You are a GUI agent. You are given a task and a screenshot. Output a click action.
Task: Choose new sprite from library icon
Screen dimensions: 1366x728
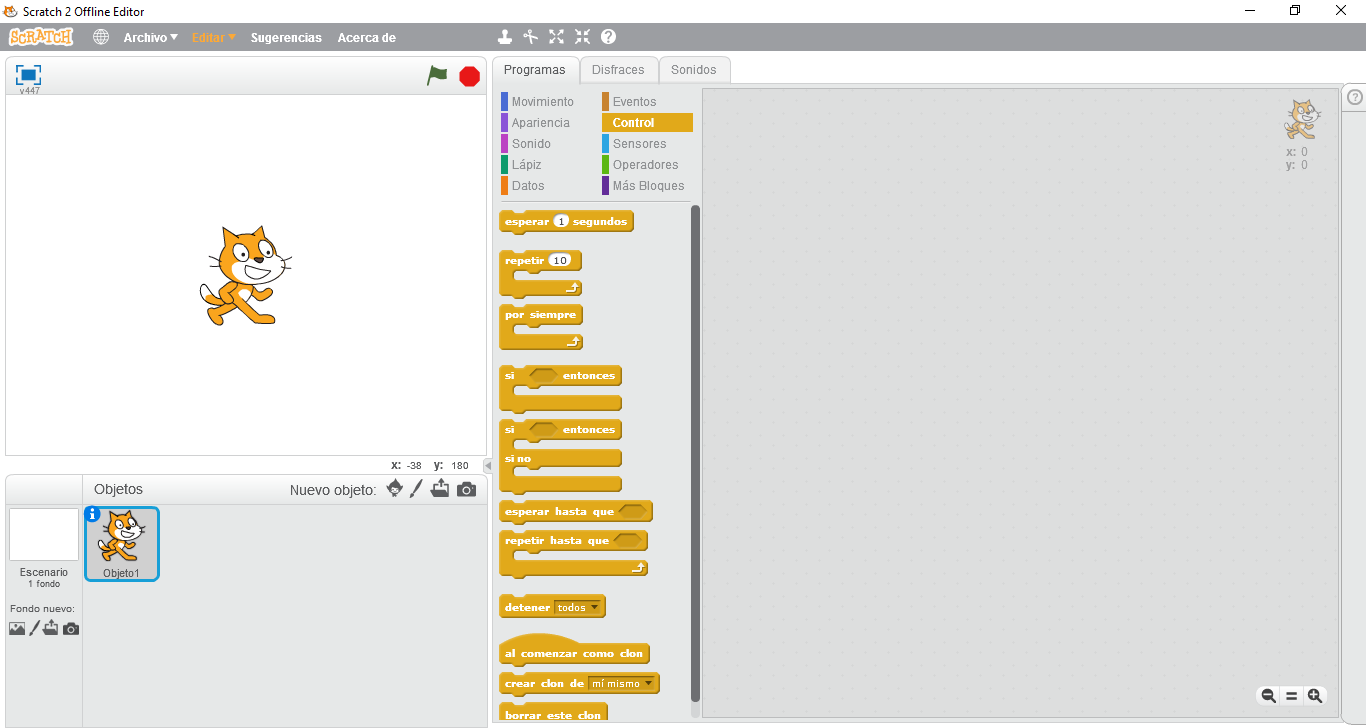tap(394, 489)
